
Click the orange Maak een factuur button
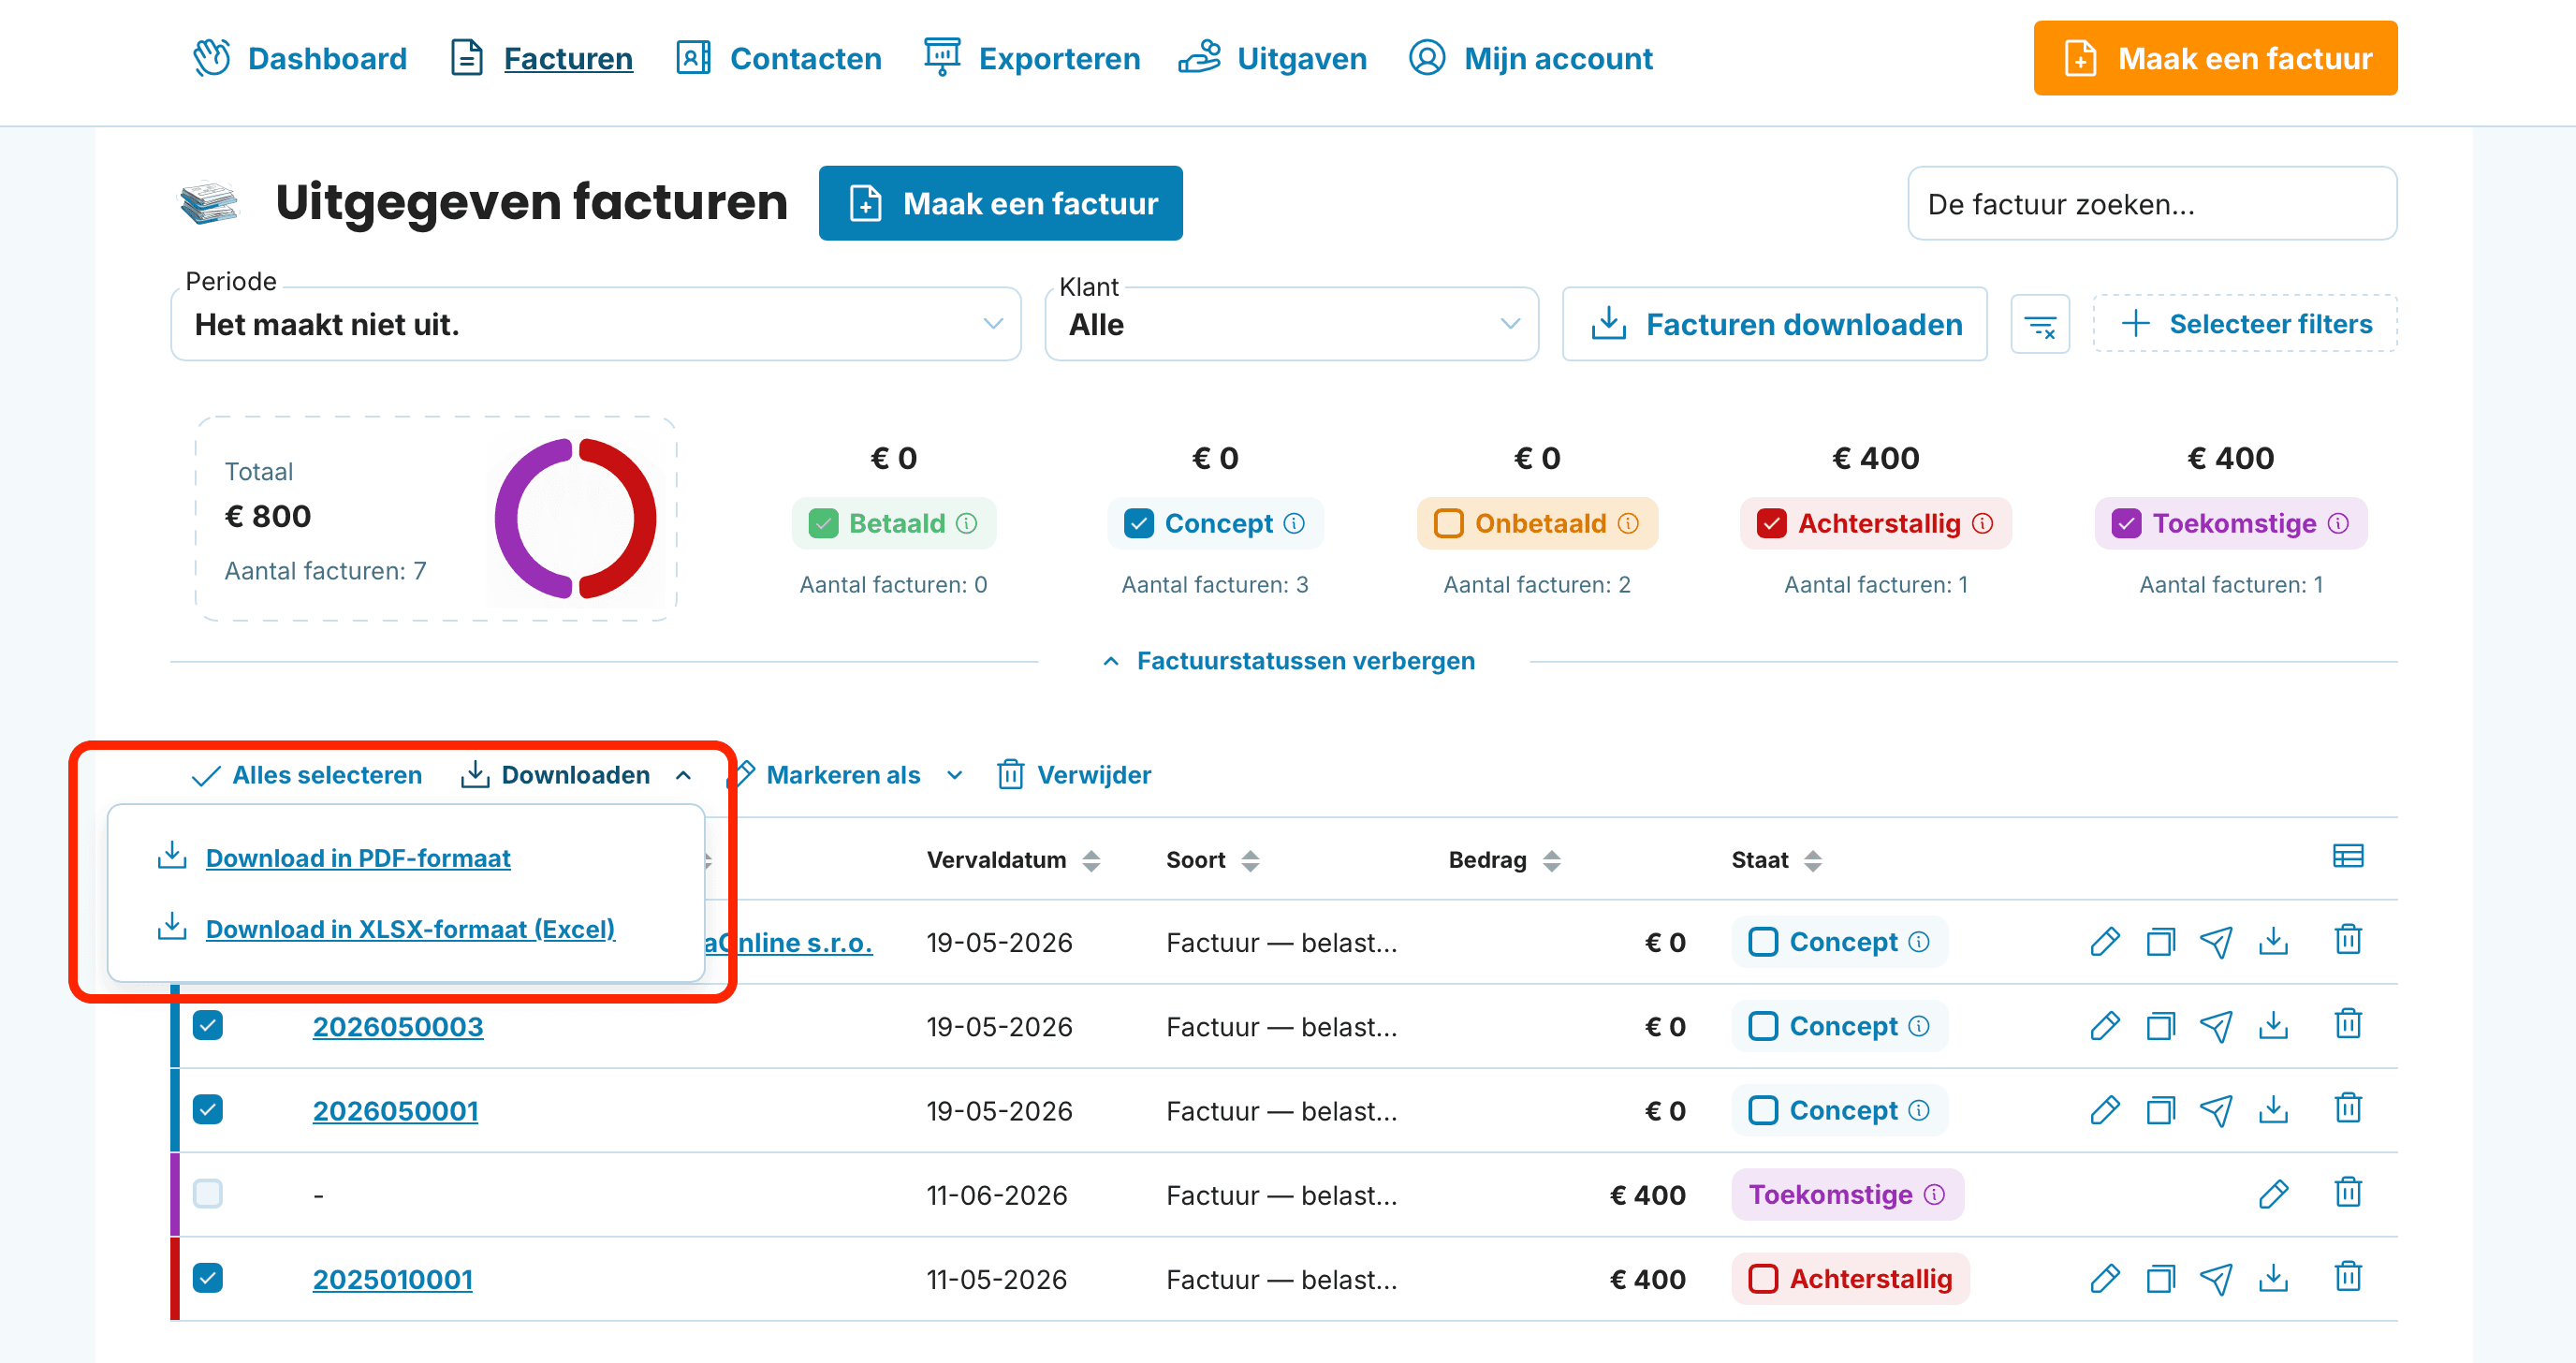pos(2215,58)
